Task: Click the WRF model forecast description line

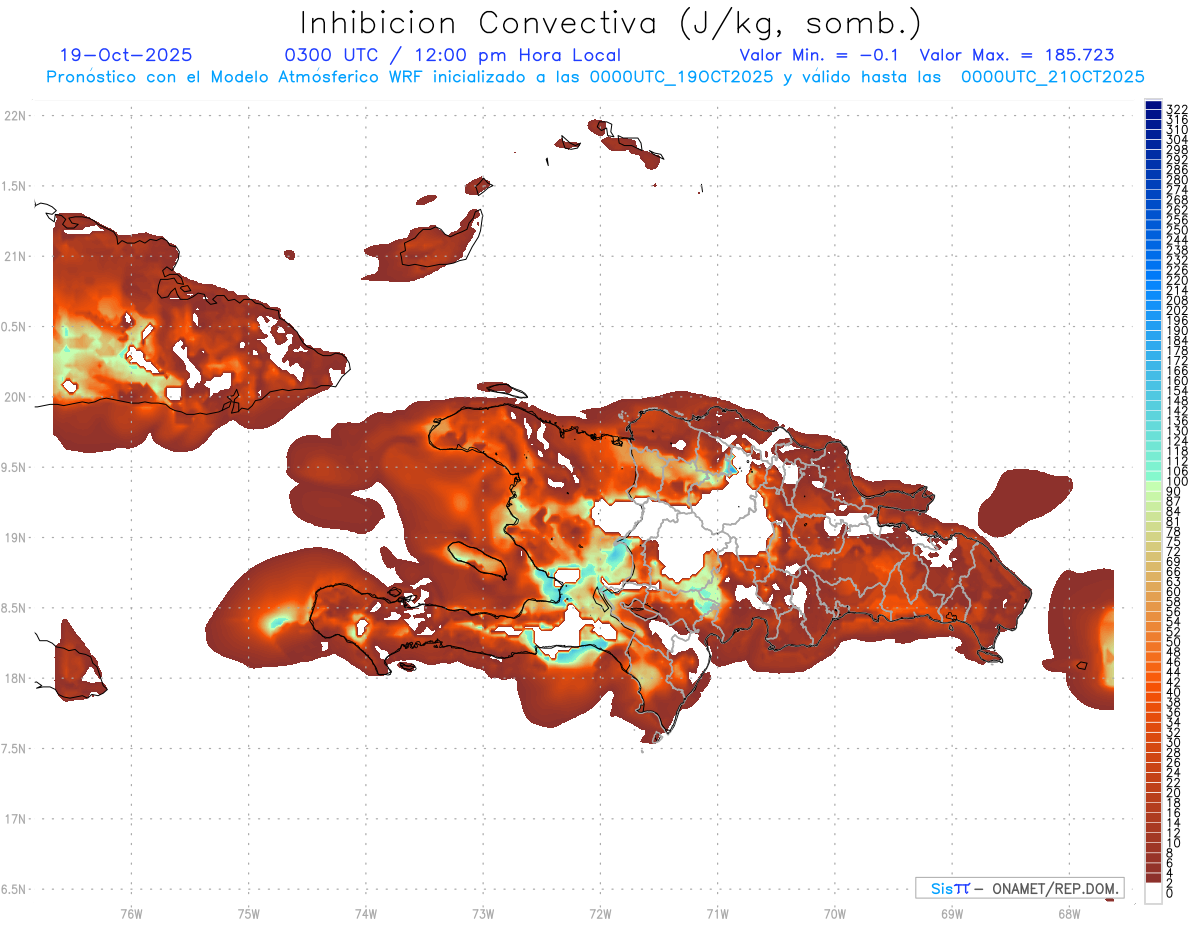Action: point(595,77)
